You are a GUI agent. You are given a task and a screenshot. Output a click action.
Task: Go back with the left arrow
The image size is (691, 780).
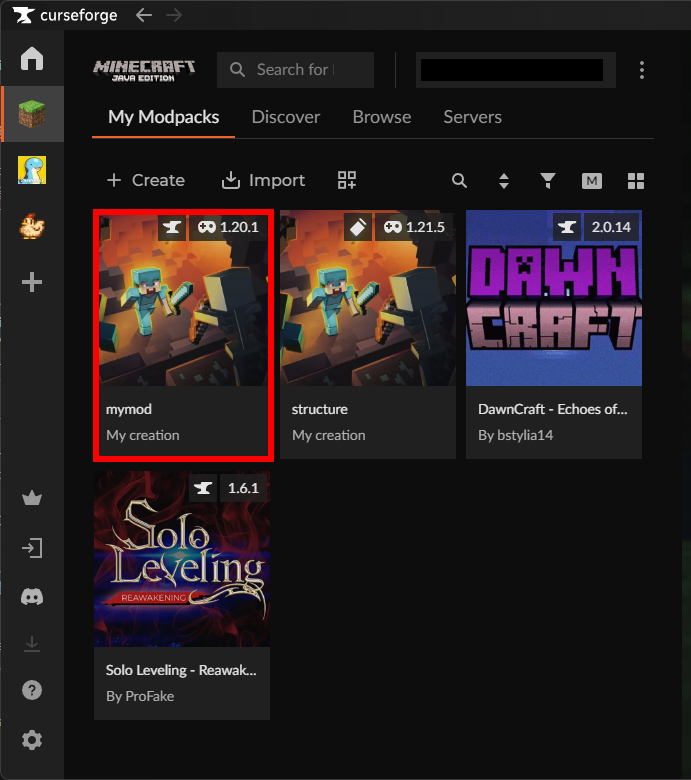click(x=144, y=15)
